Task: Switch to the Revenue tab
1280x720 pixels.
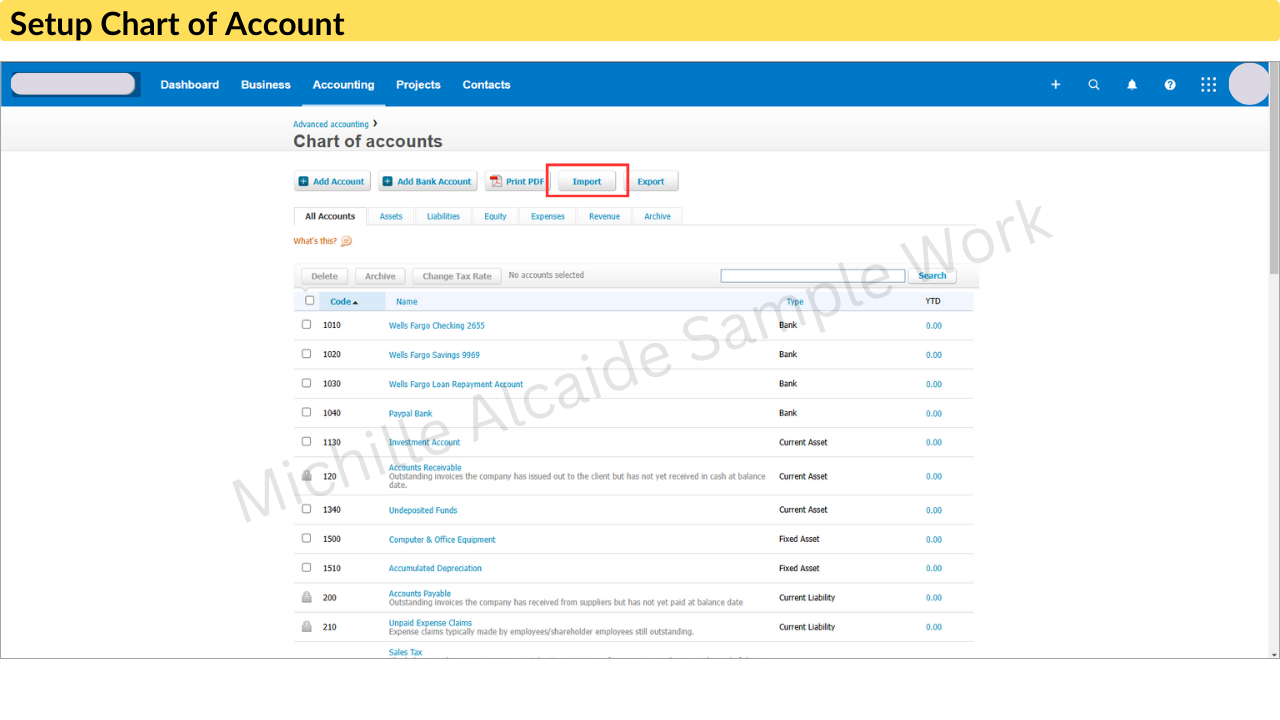Action: (604, 216)
